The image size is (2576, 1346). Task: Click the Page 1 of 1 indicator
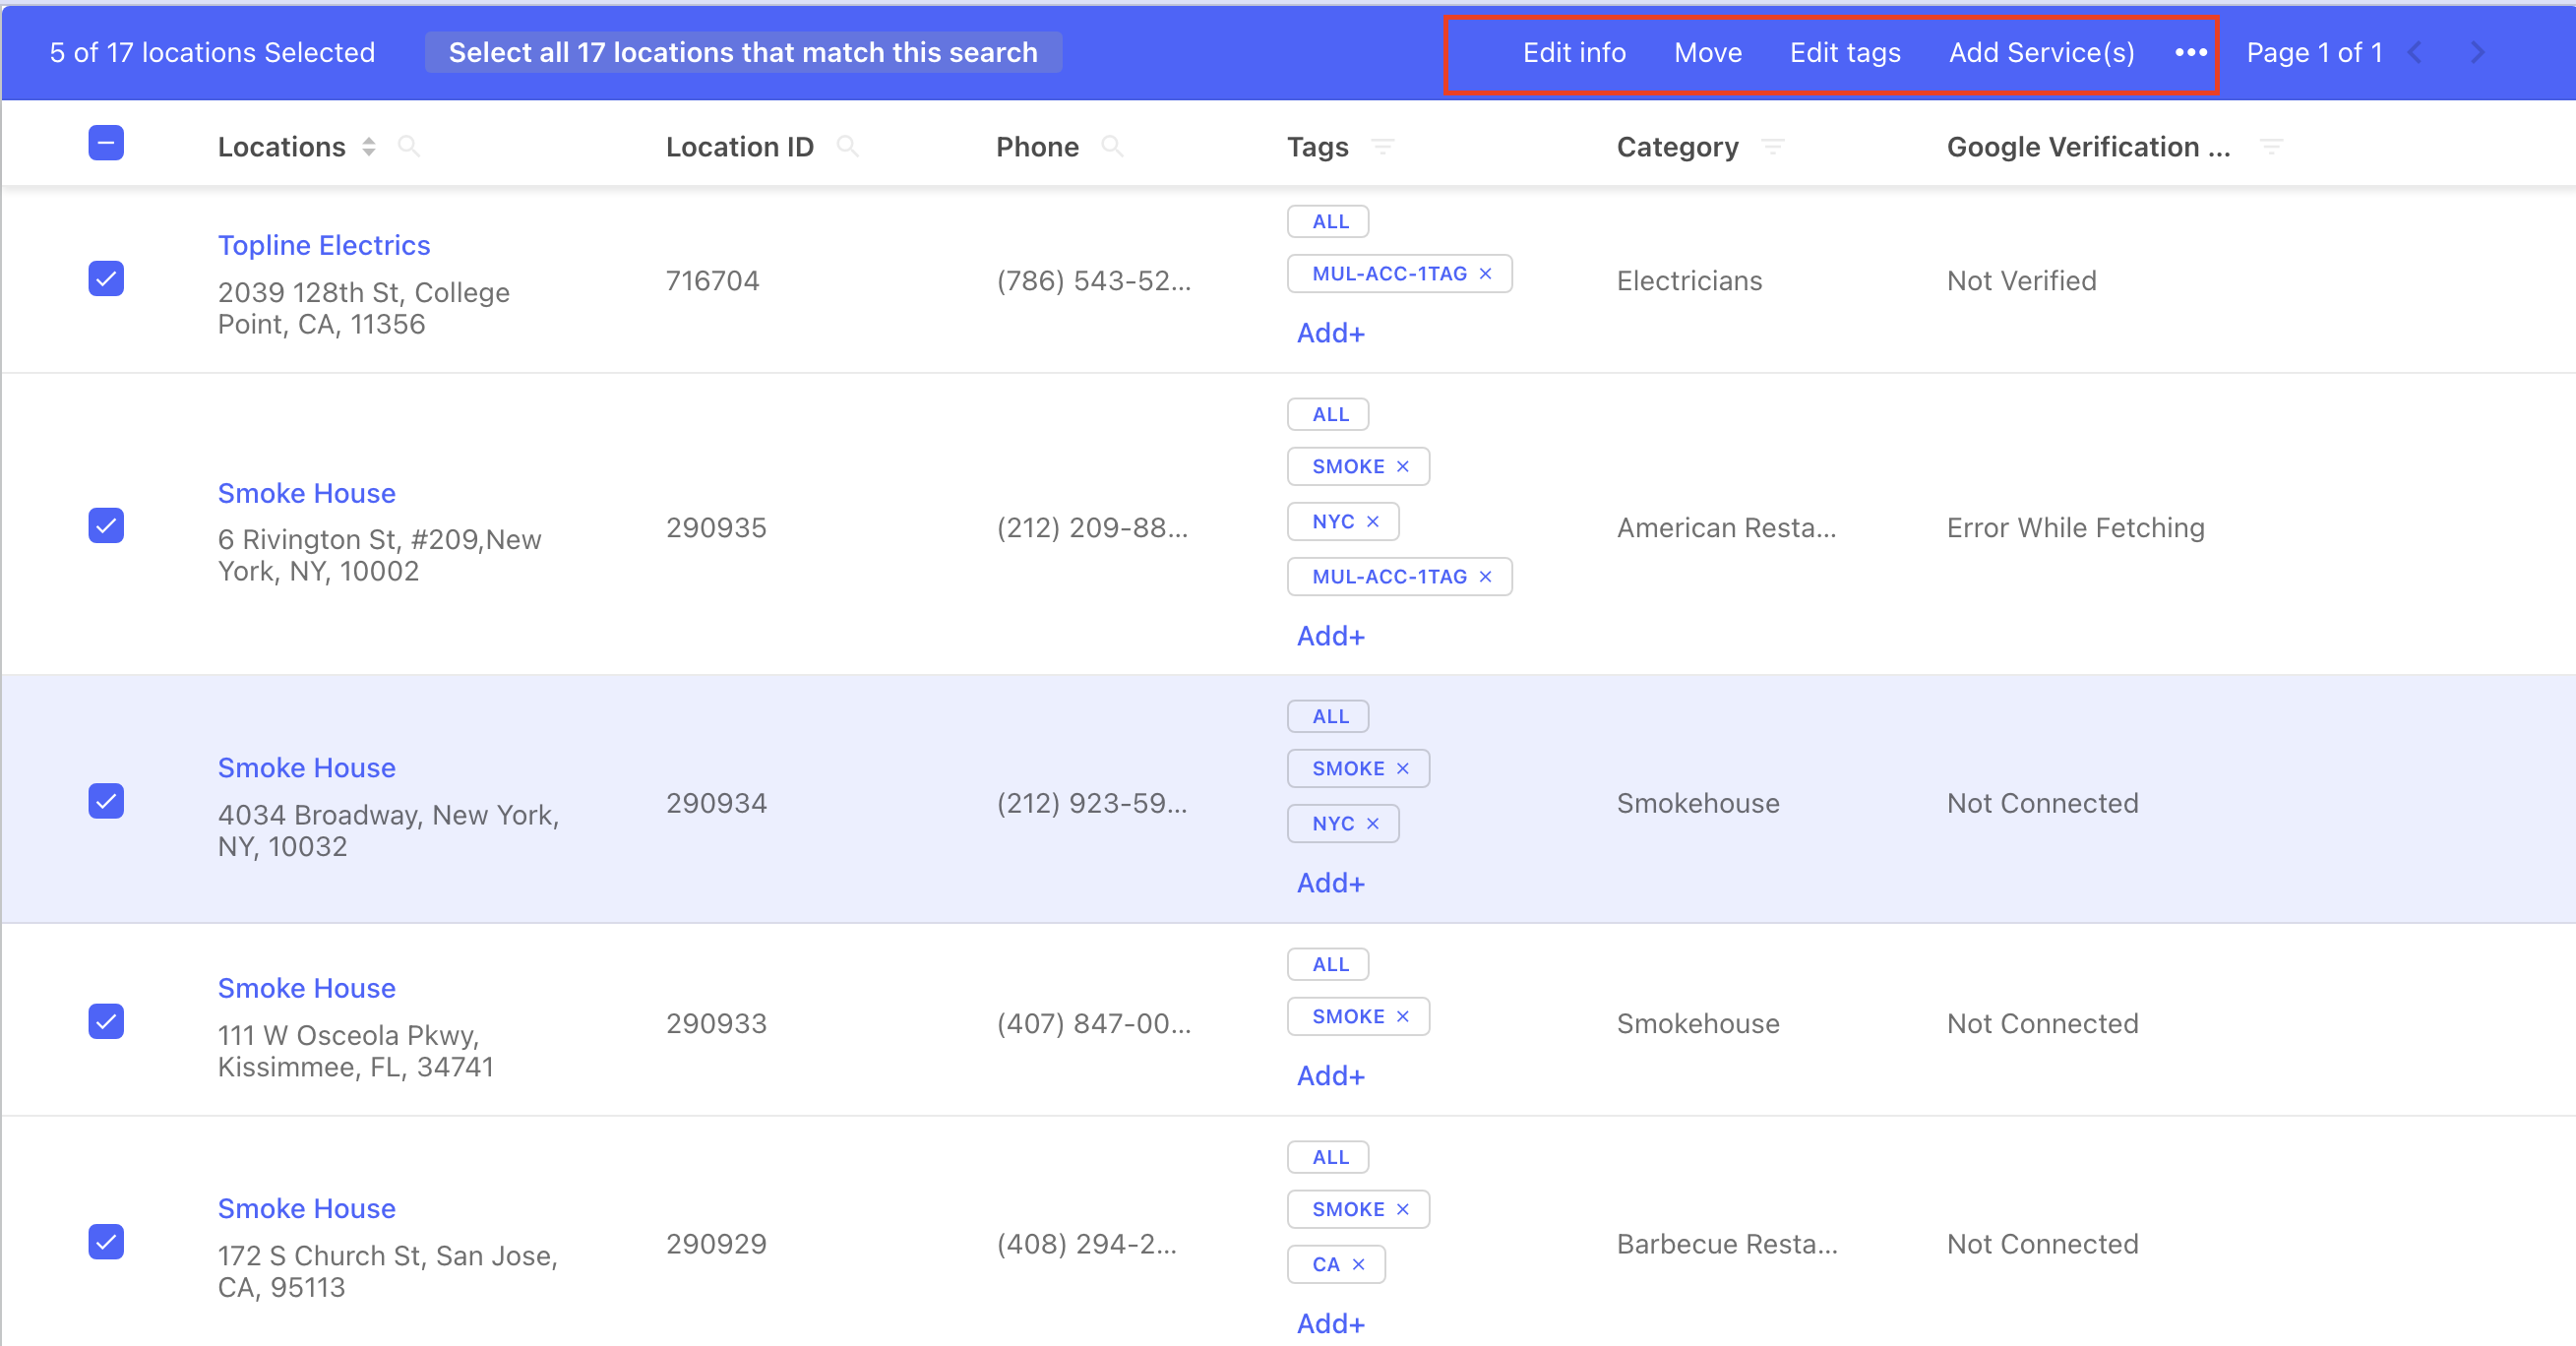2314,53
